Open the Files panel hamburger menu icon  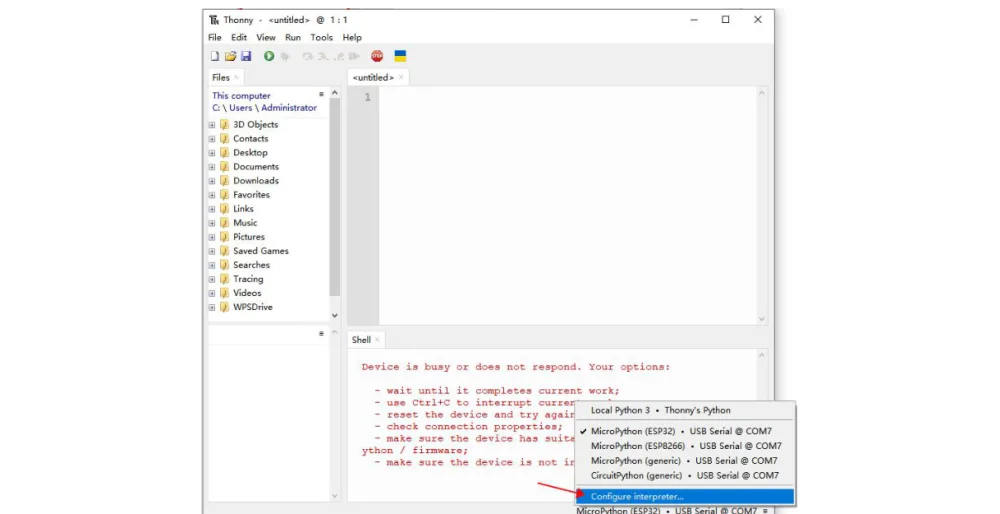321,94
